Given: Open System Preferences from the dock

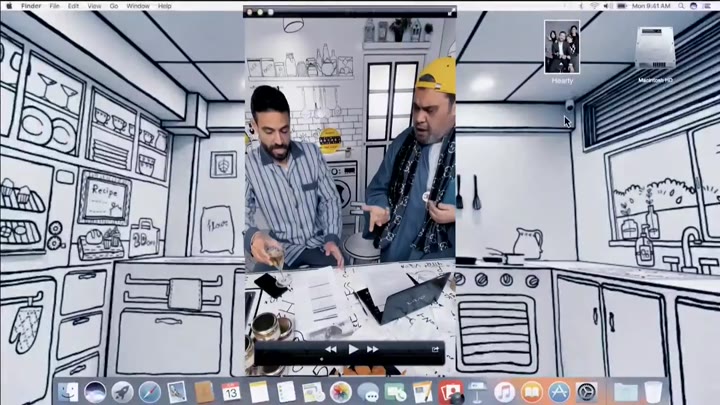Looking at the screenshot, I should coord(587,392).
